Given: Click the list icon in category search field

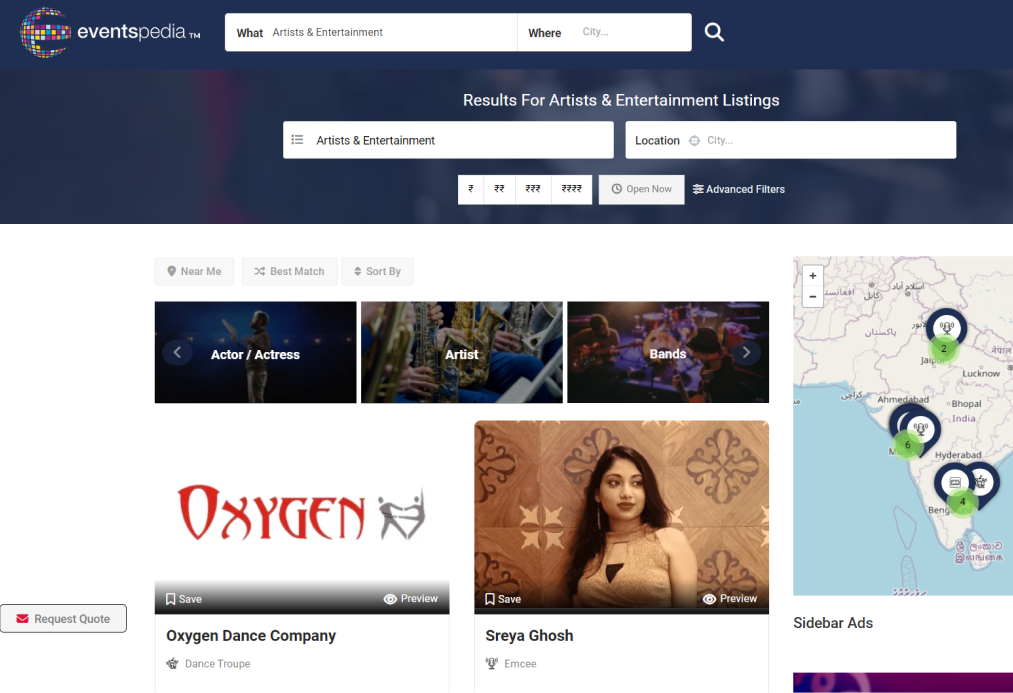Looking at the screenshot, I should 298,139.
